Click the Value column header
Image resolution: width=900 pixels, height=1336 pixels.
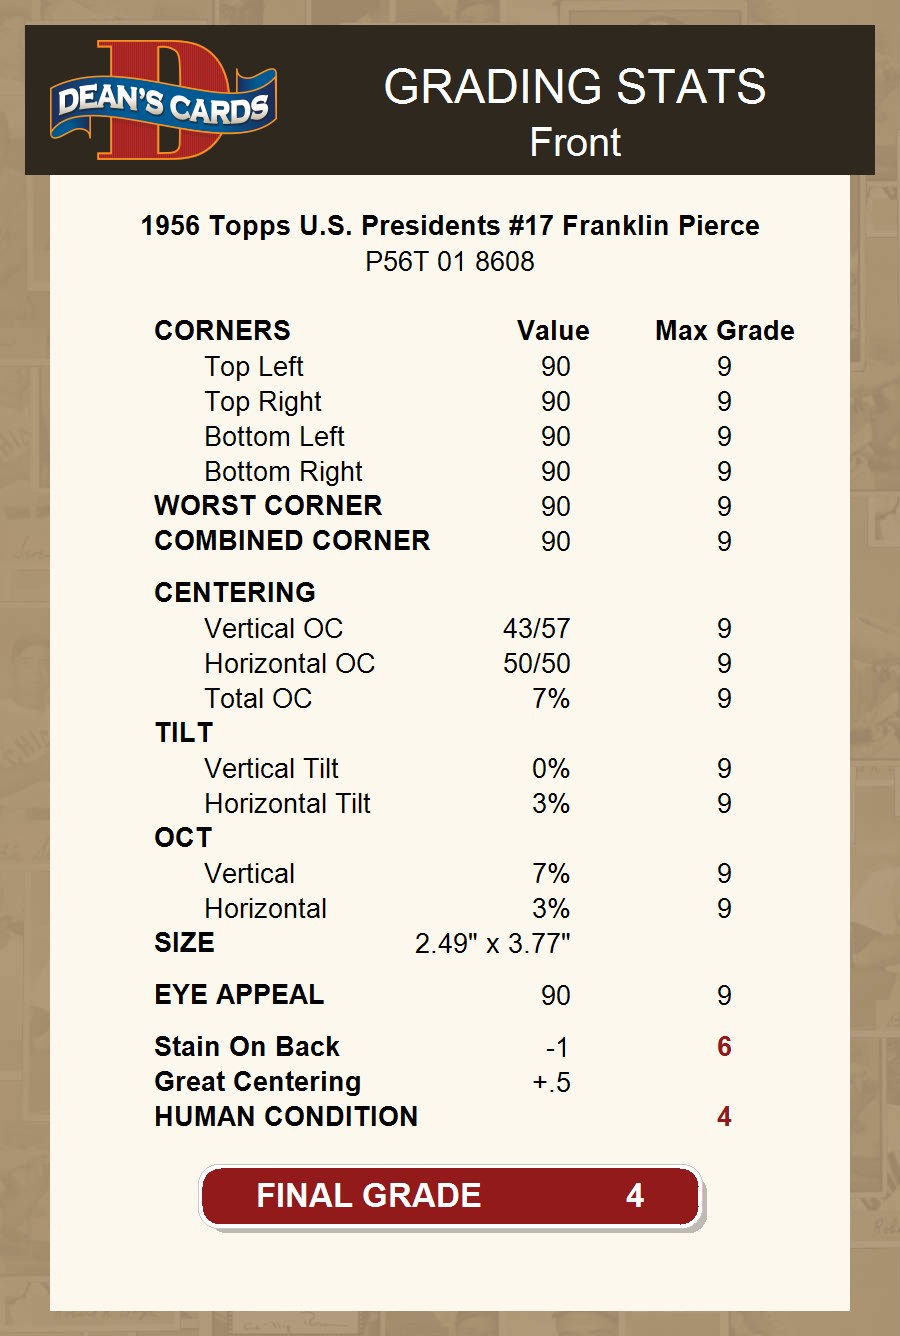tap(553, 331)
